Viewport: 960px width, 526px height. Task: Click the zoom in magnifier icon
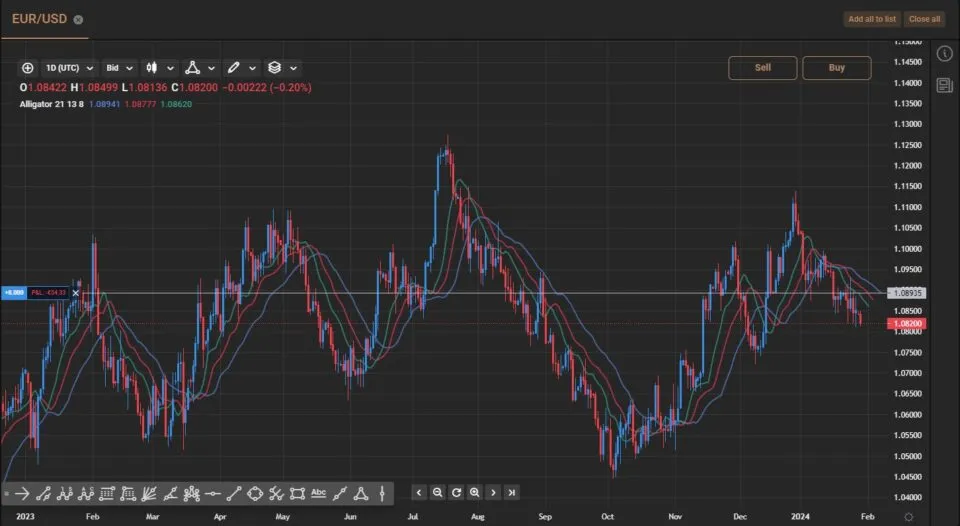click(x=474, y=492)
